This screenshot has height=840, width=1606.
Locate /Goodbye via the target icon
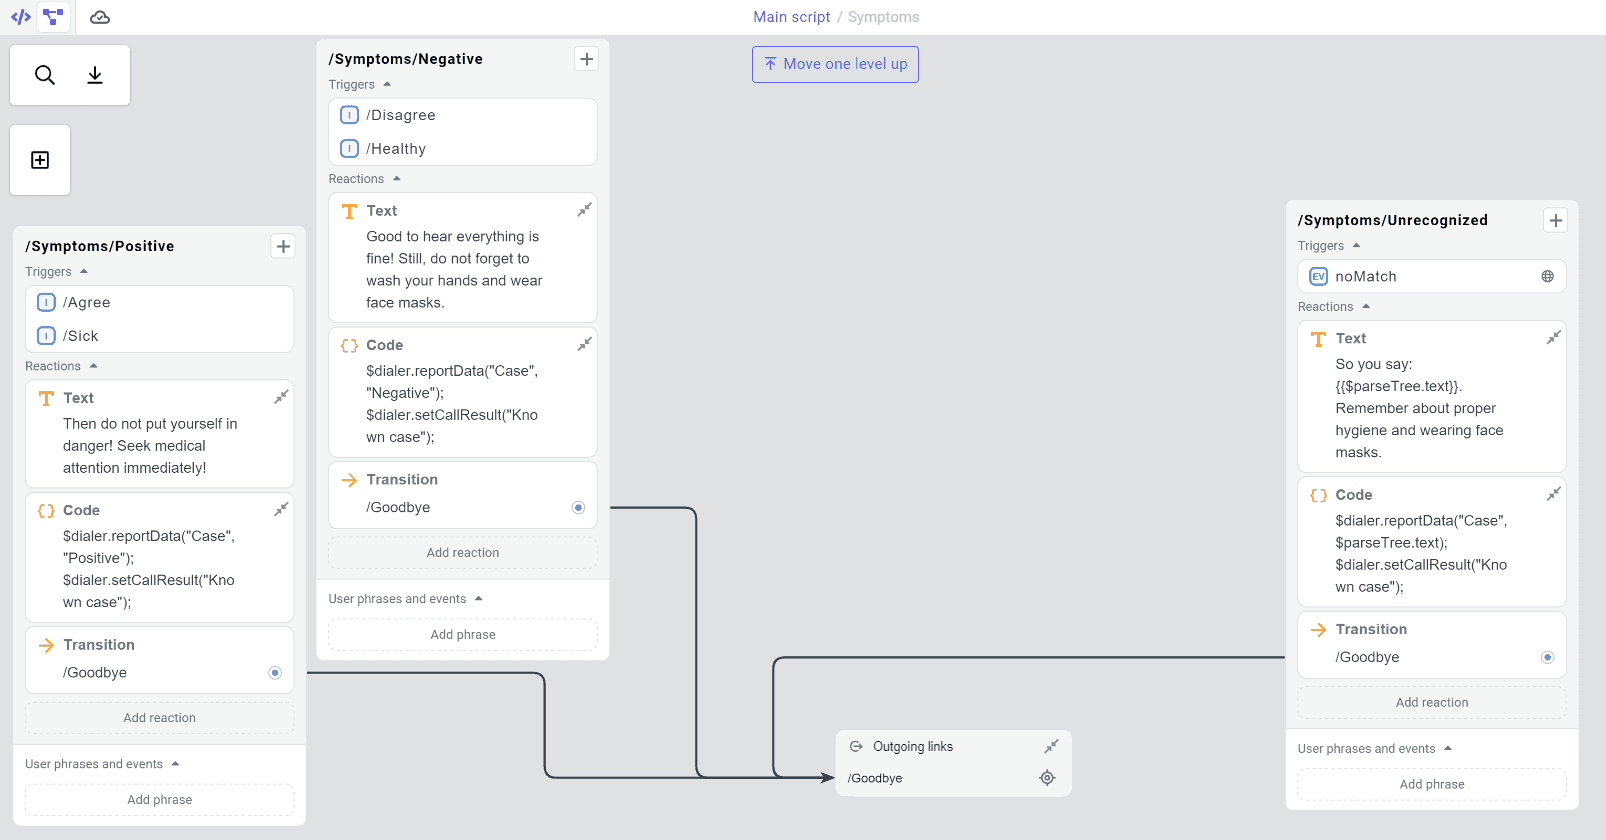tap(1047, 778)
